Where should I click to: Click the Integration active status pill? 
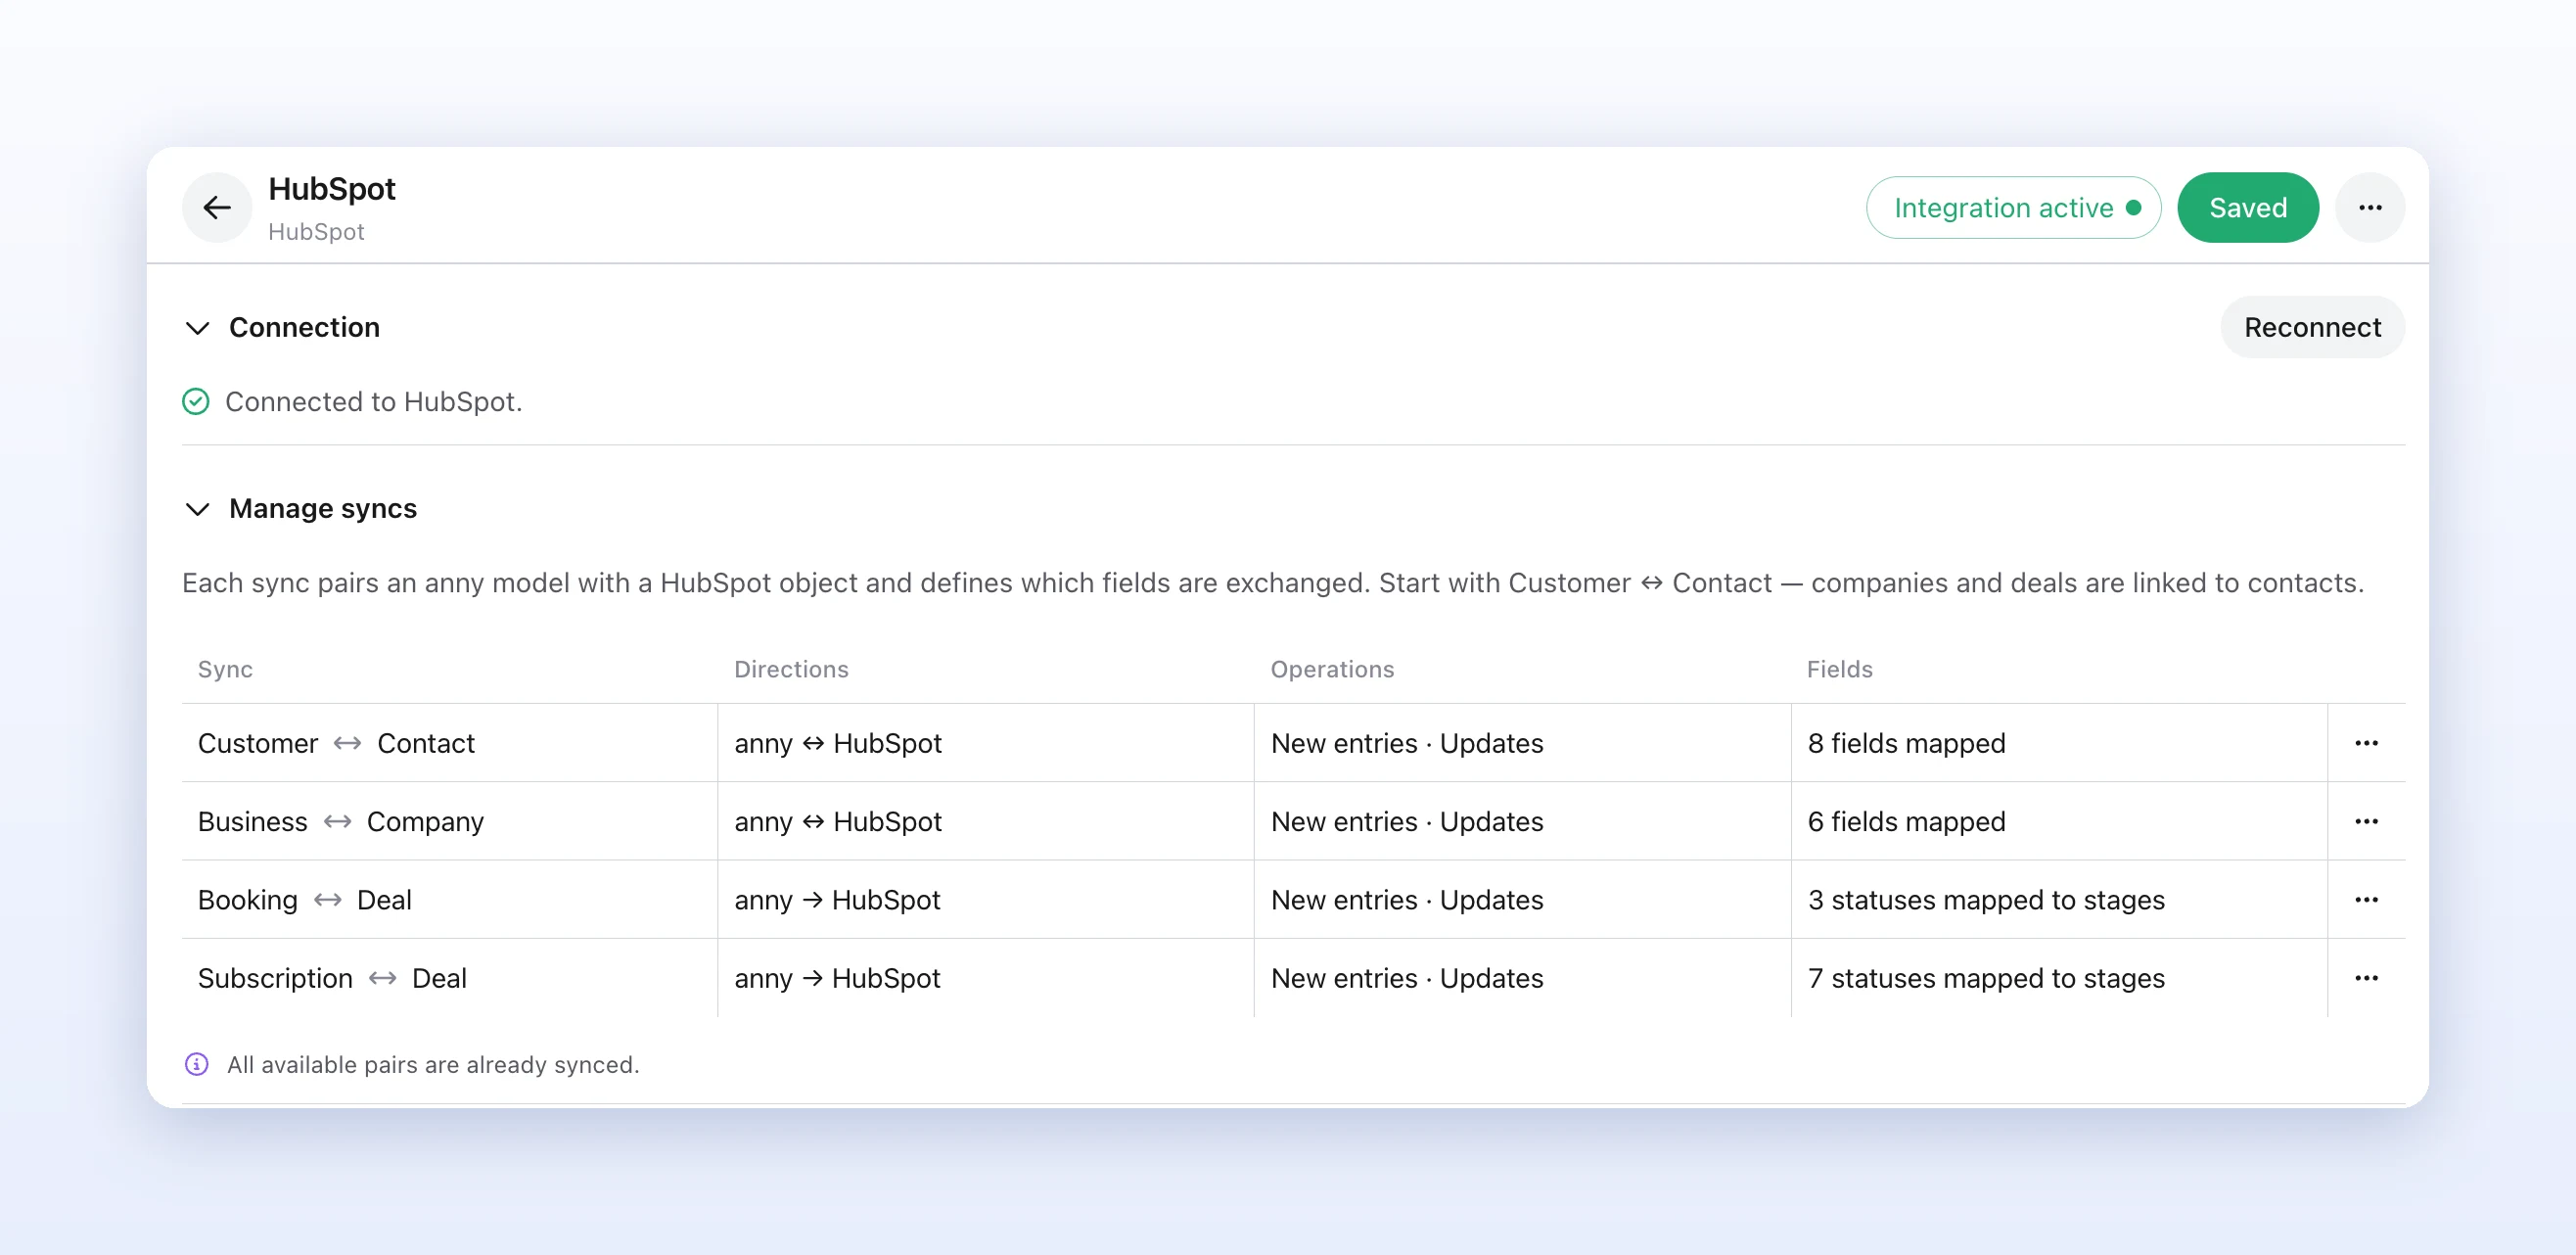pyautogui.click(x=2013, y=207)
